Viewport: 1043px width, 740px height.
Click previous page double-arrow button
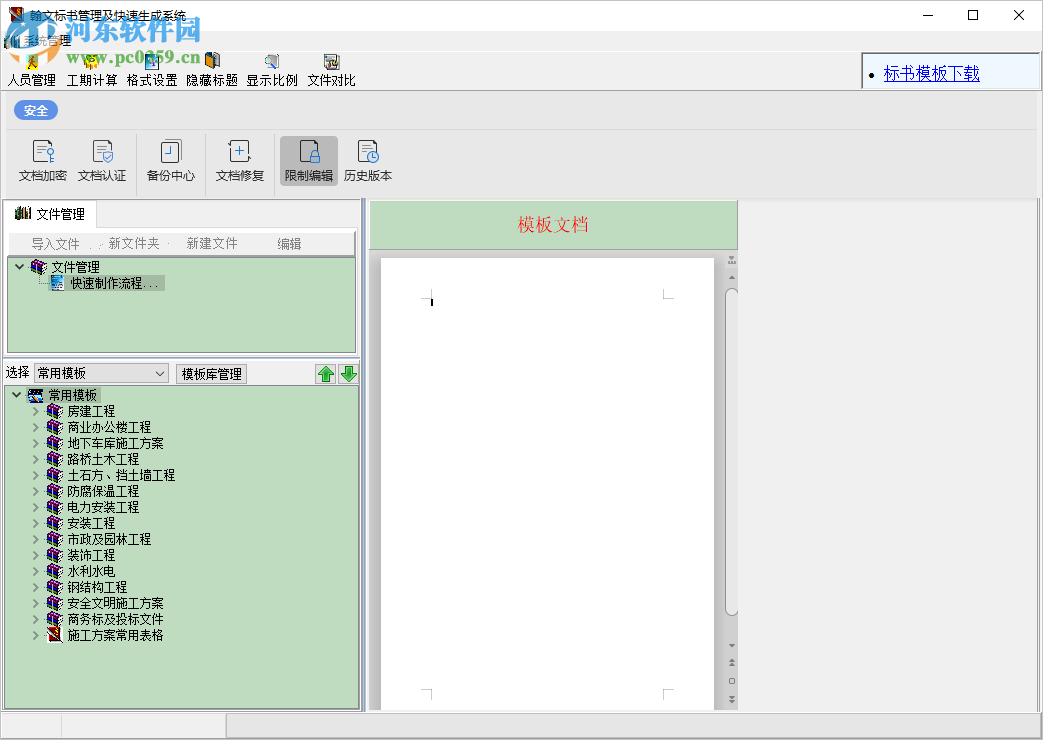732,663
